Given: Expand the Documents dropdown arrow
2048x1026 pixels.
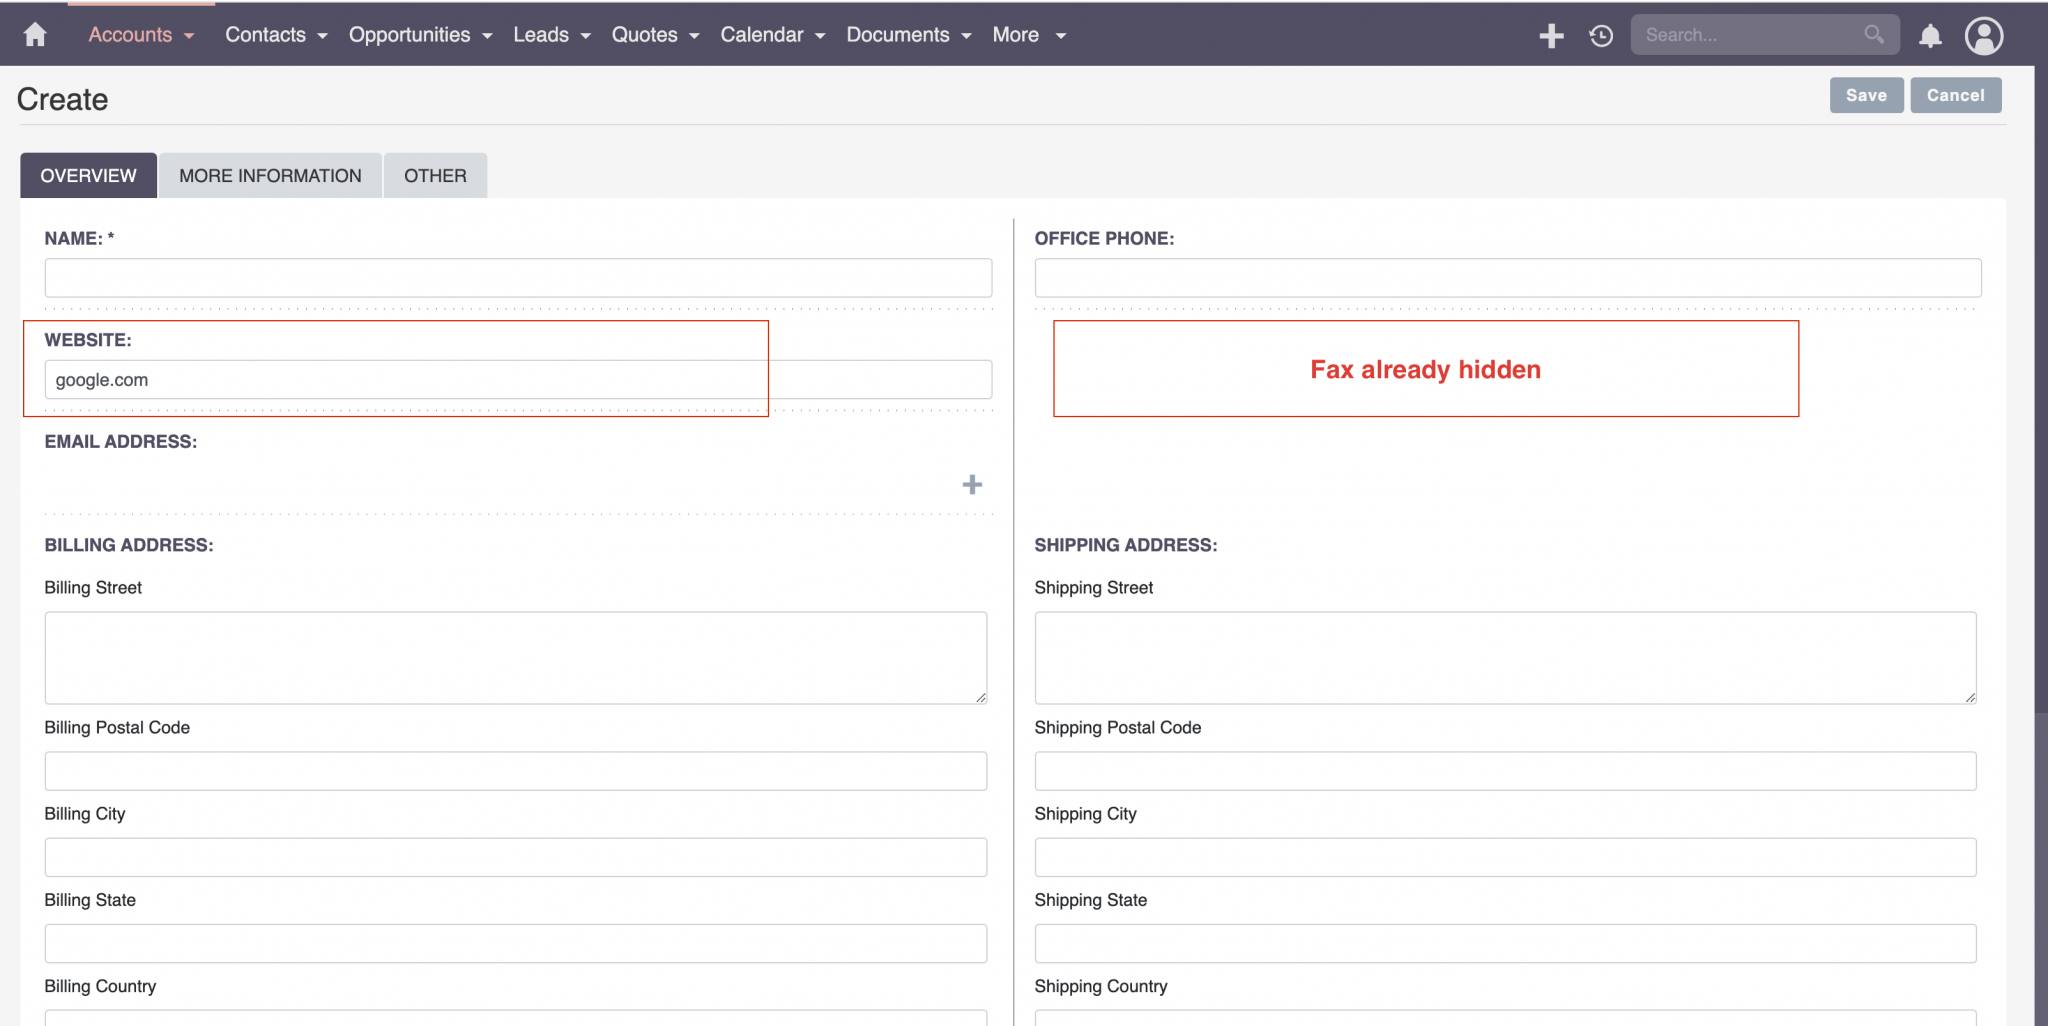Looking at the screenshot, I should click(x=966, y=35).
